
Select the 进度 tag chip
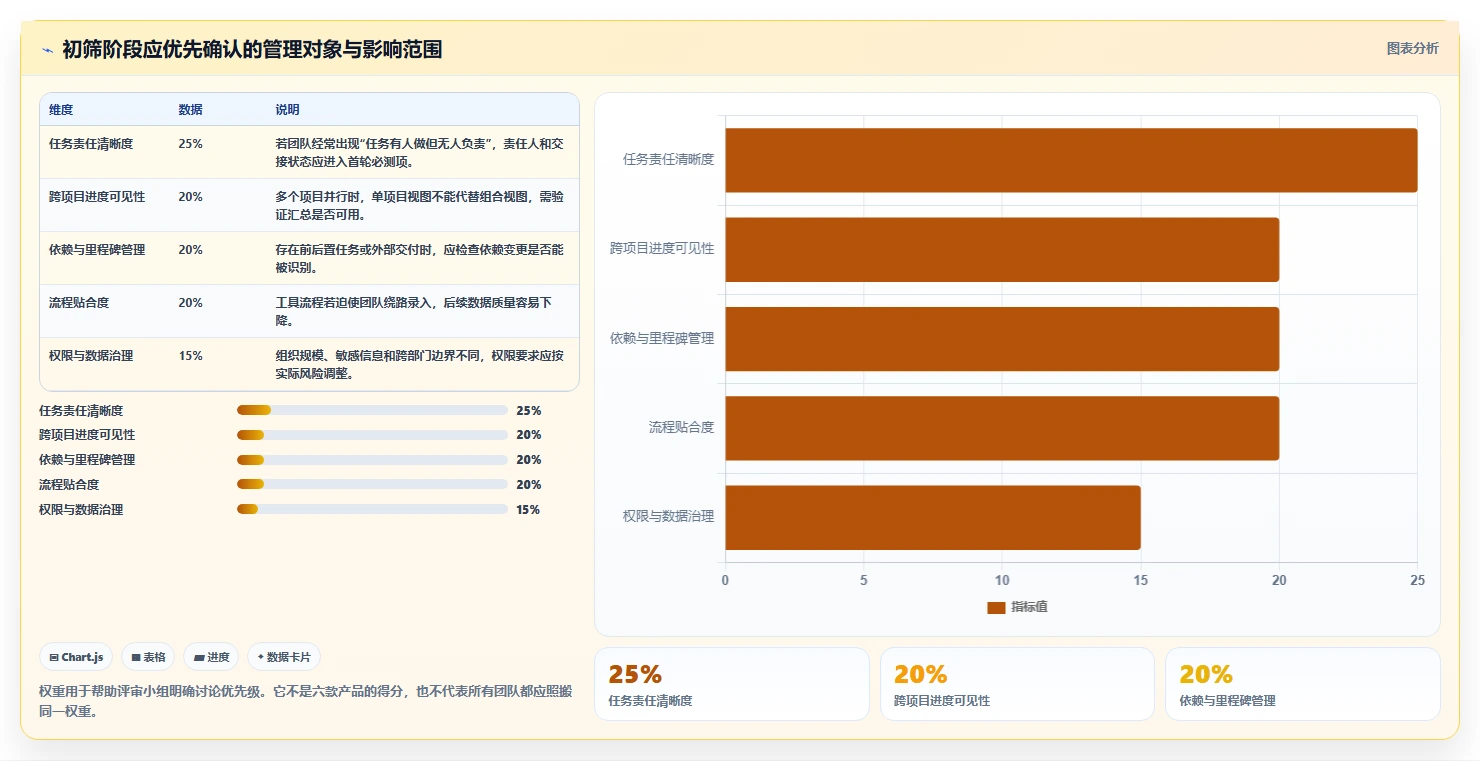(x=211, y=657)
